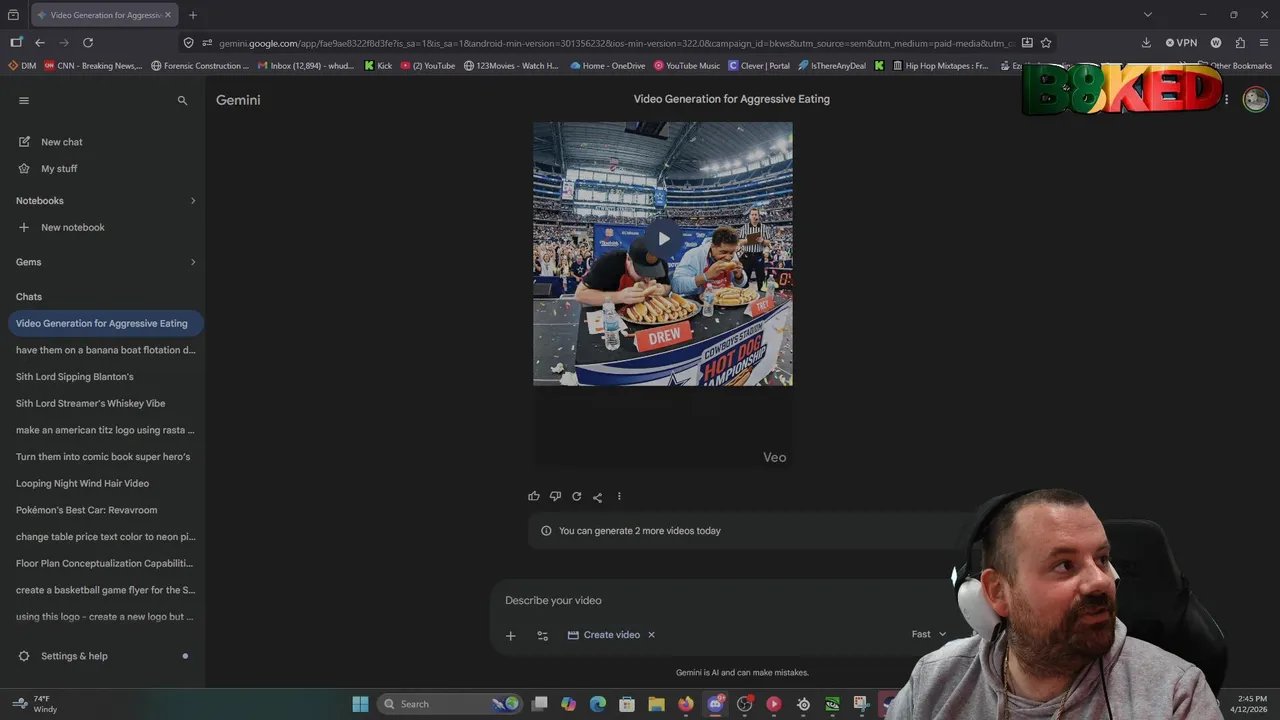Open chat 'create a basketball game flyer'
Viewport: 1280px width, 720px height.
[105, 590]
